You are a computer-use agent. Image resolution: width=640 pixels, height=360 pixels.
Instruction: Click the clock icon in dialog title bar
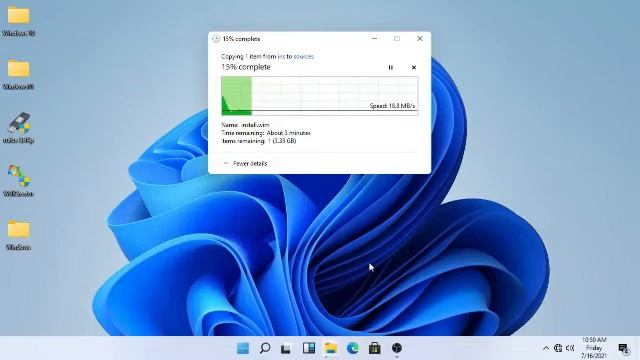pyautogui.click(x=216, y=39)
